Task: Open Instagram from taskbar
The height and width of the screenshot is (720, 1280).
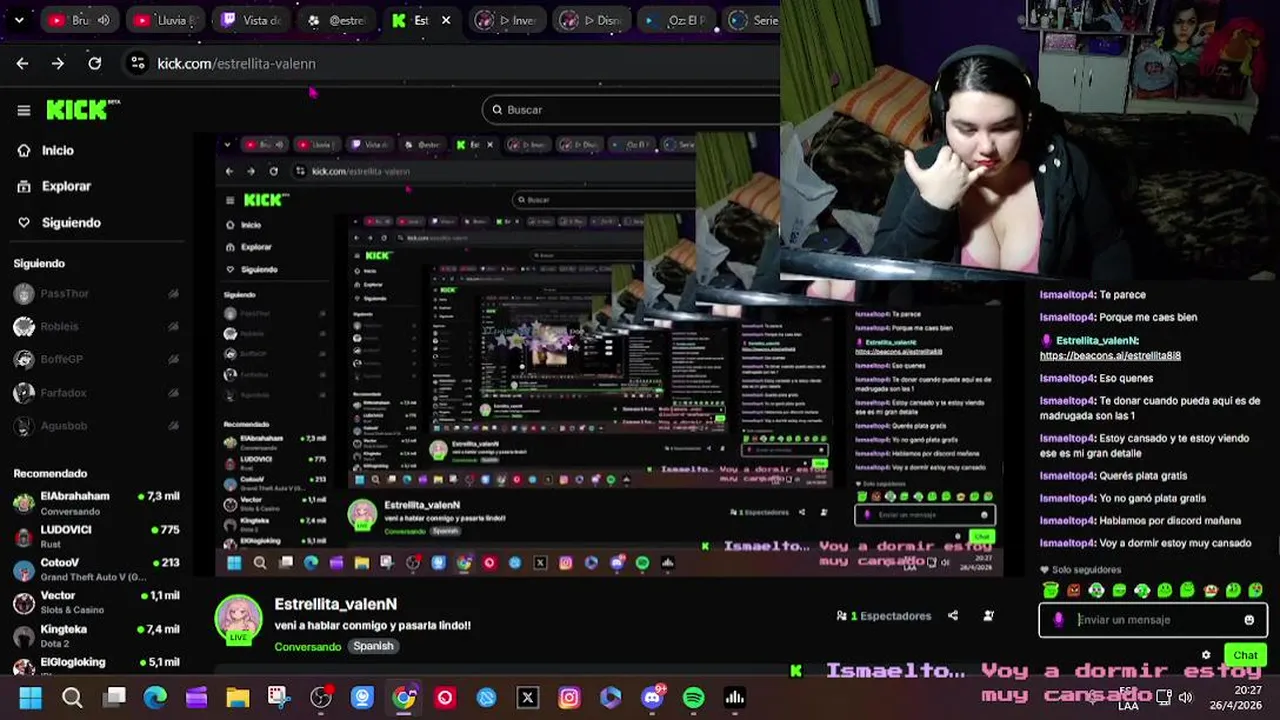Action: (569, 698)
